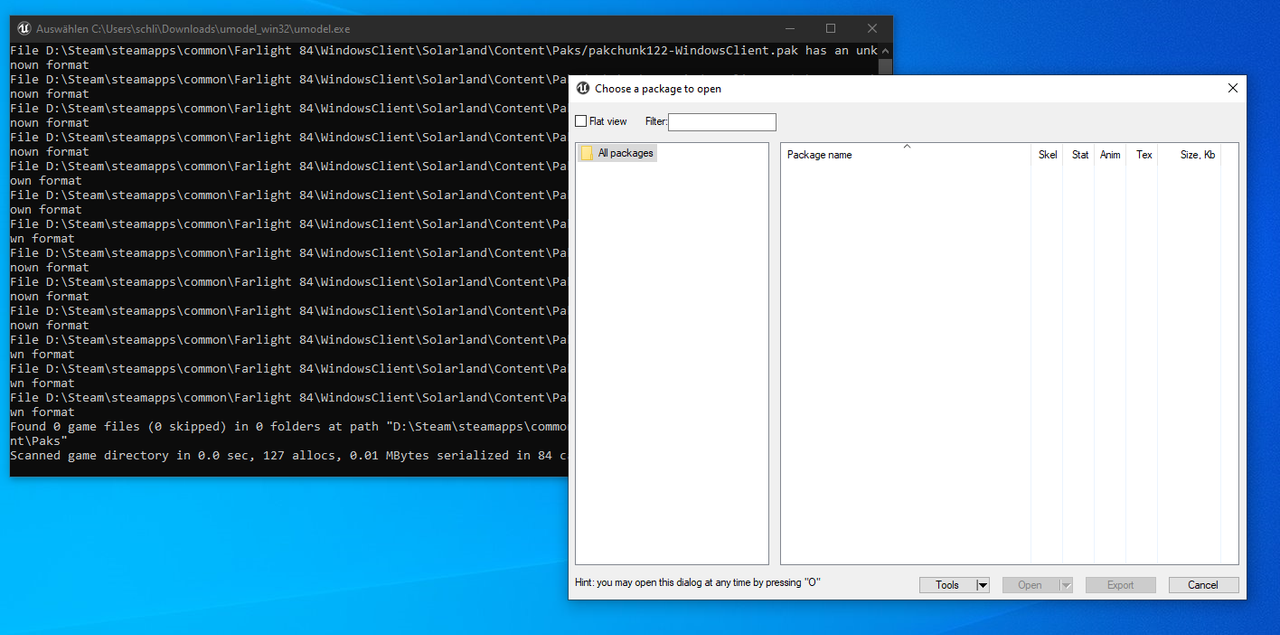Click the console vertical scrollbar thumb
1280x635 pixels.
point(885,67)
